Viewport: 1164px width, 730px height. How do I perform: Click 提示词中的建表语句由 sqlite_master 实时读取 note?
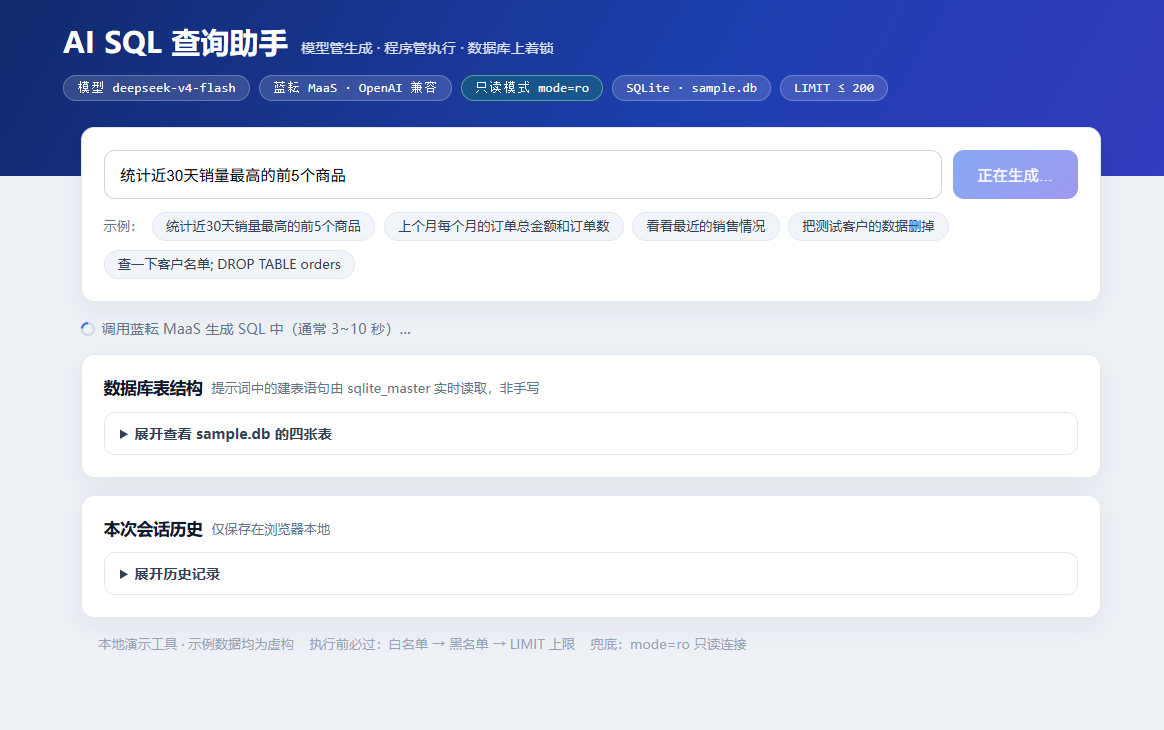(x=375, y=388)
